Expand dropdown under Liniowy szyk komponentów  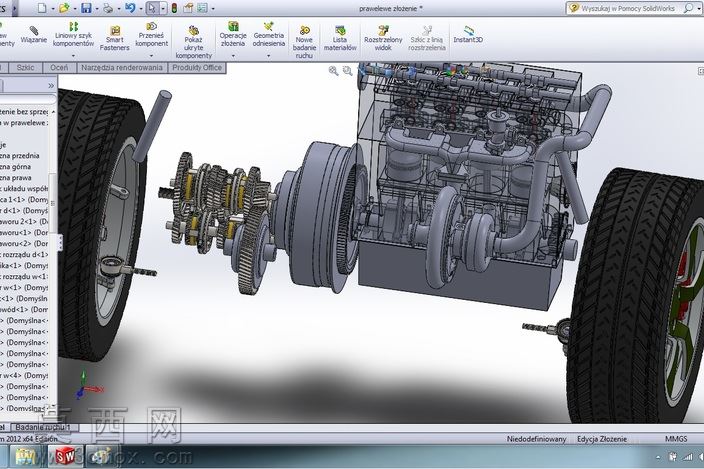tap(73, 56)
